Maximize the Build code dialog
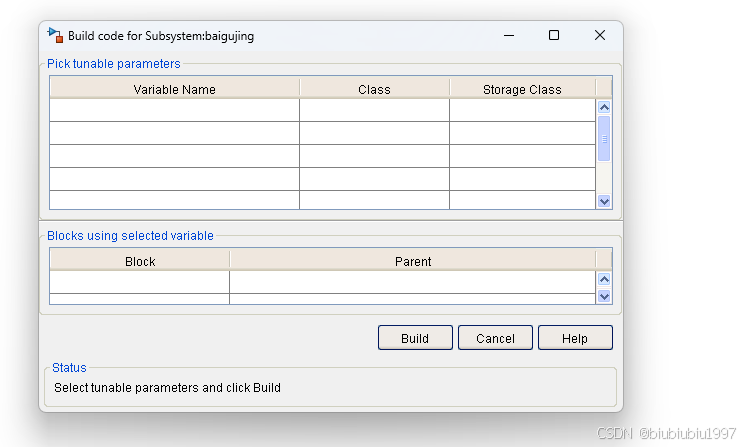Viewport: 752px width, 447px height. [554, 35]
